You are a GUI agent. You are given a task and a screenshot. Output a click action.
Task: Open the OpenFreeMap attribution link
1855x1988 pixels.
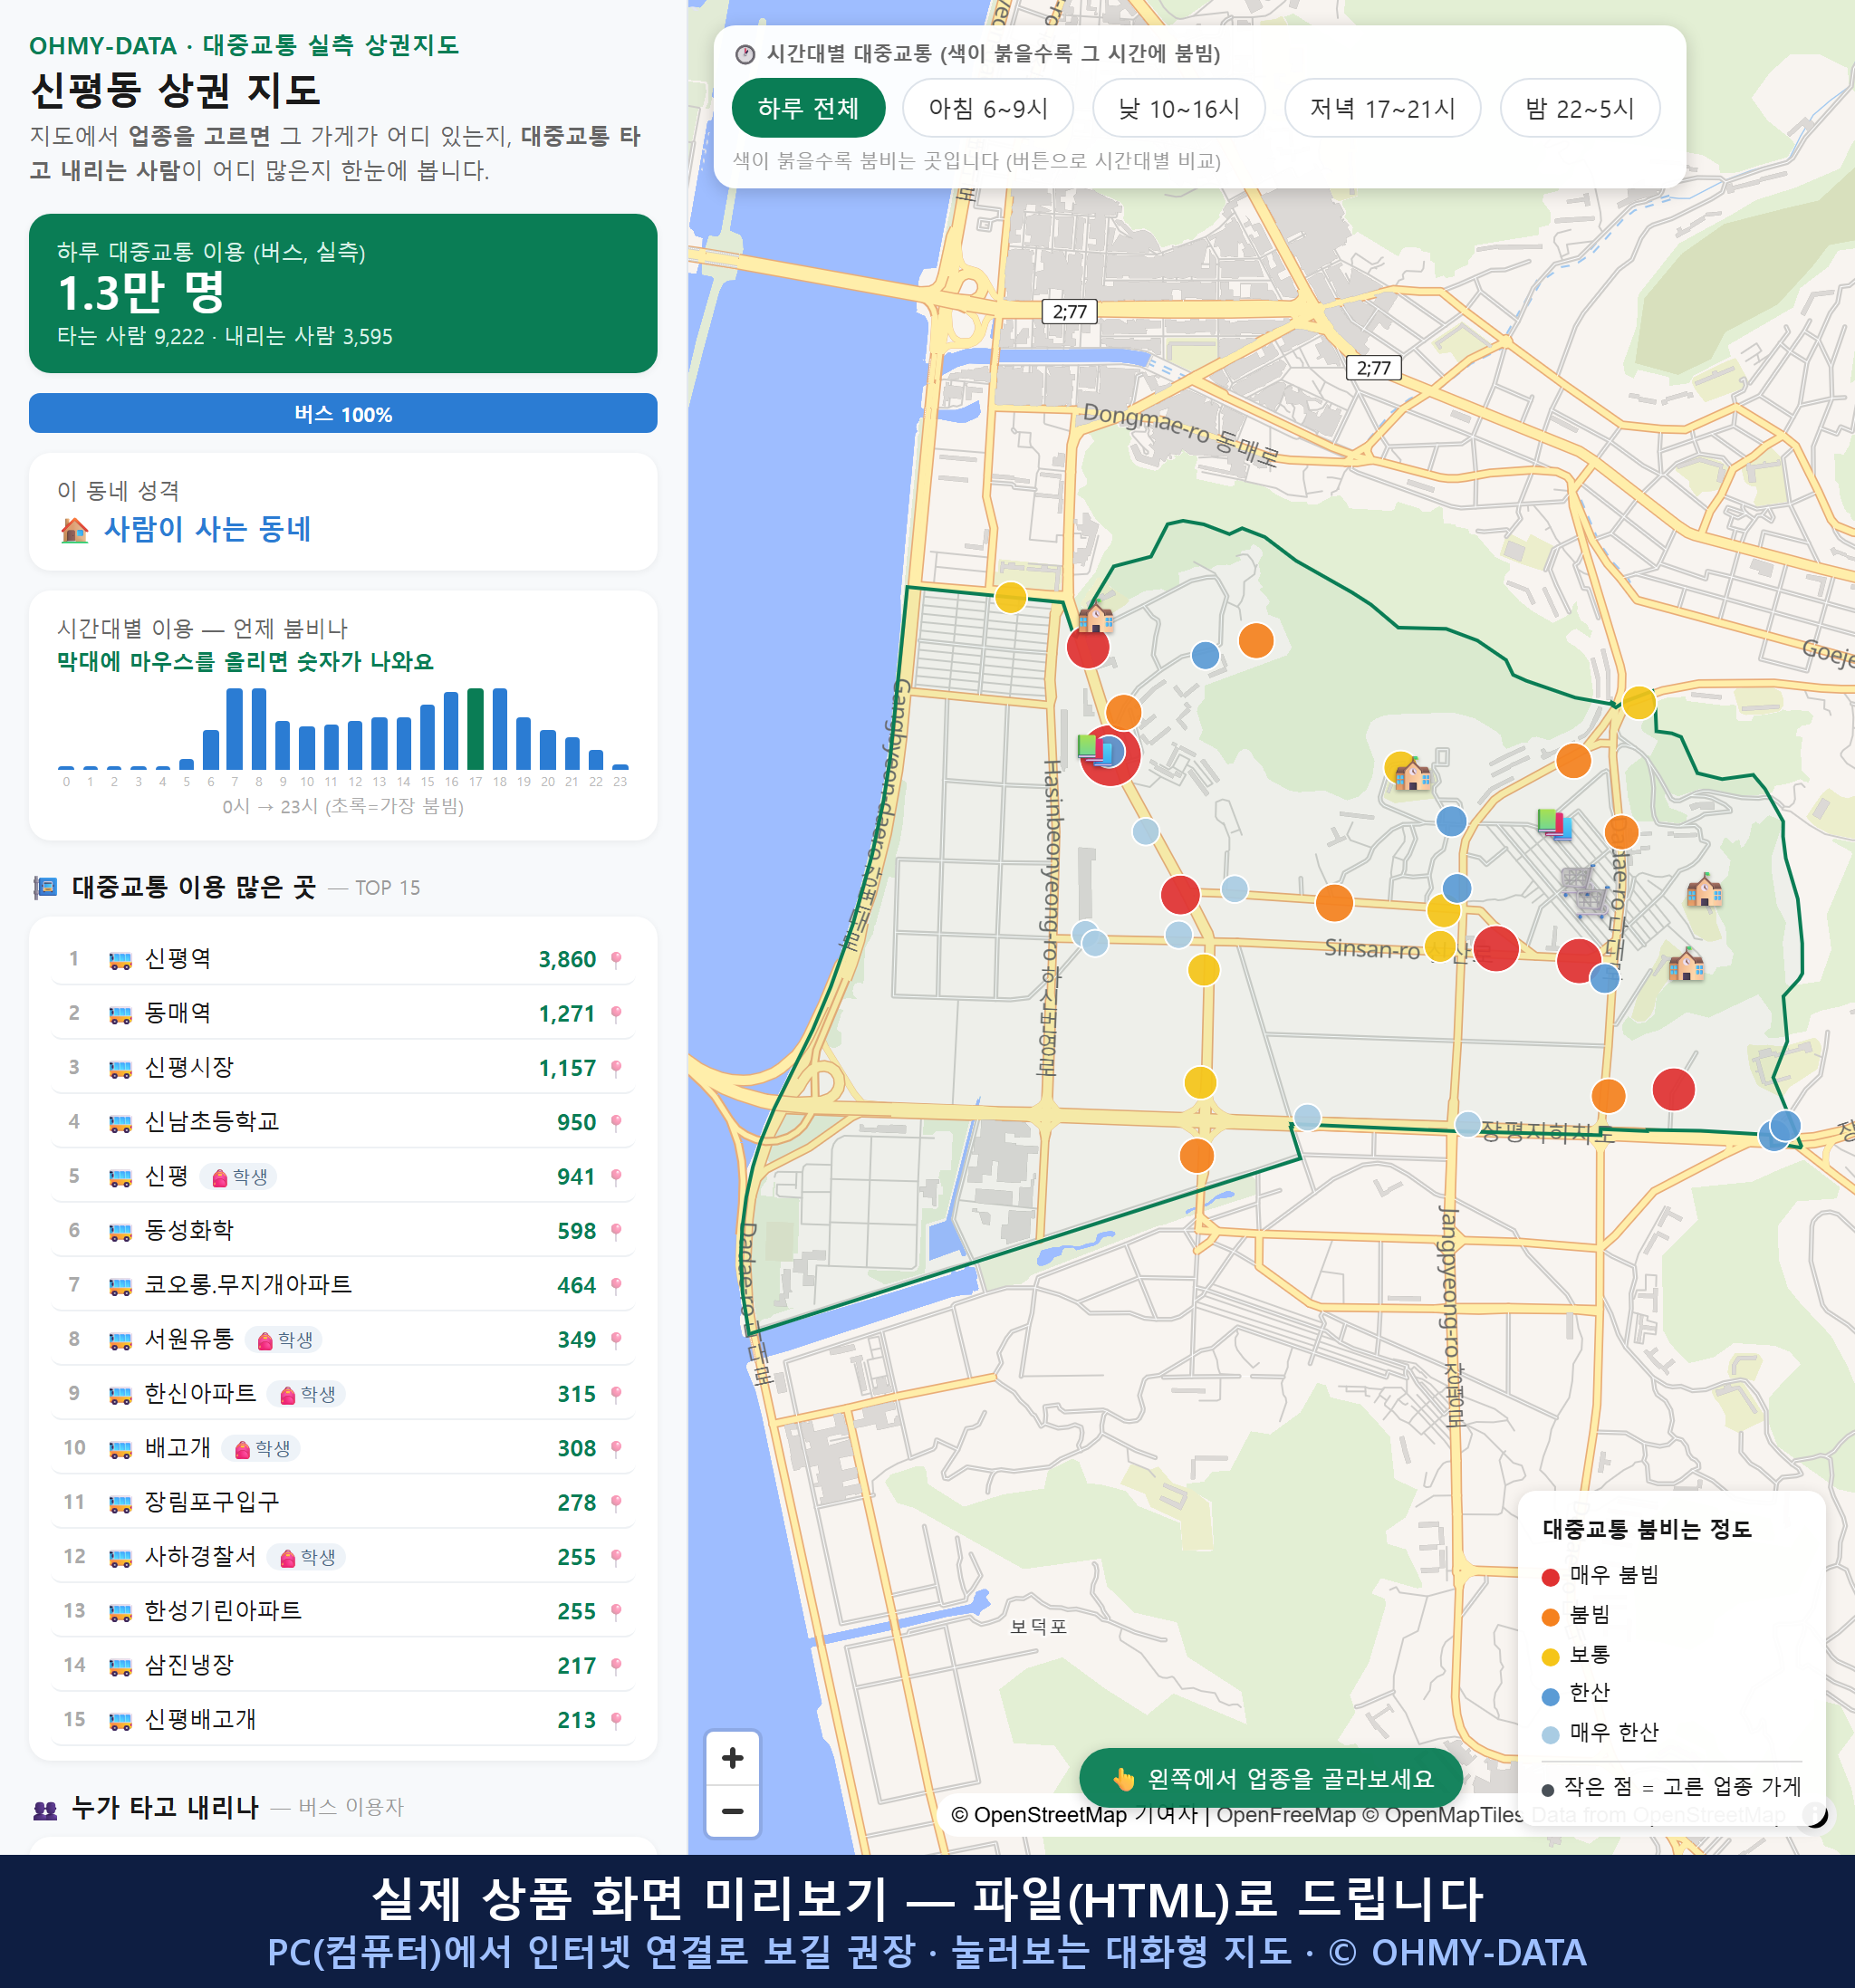point(1286,1814)
